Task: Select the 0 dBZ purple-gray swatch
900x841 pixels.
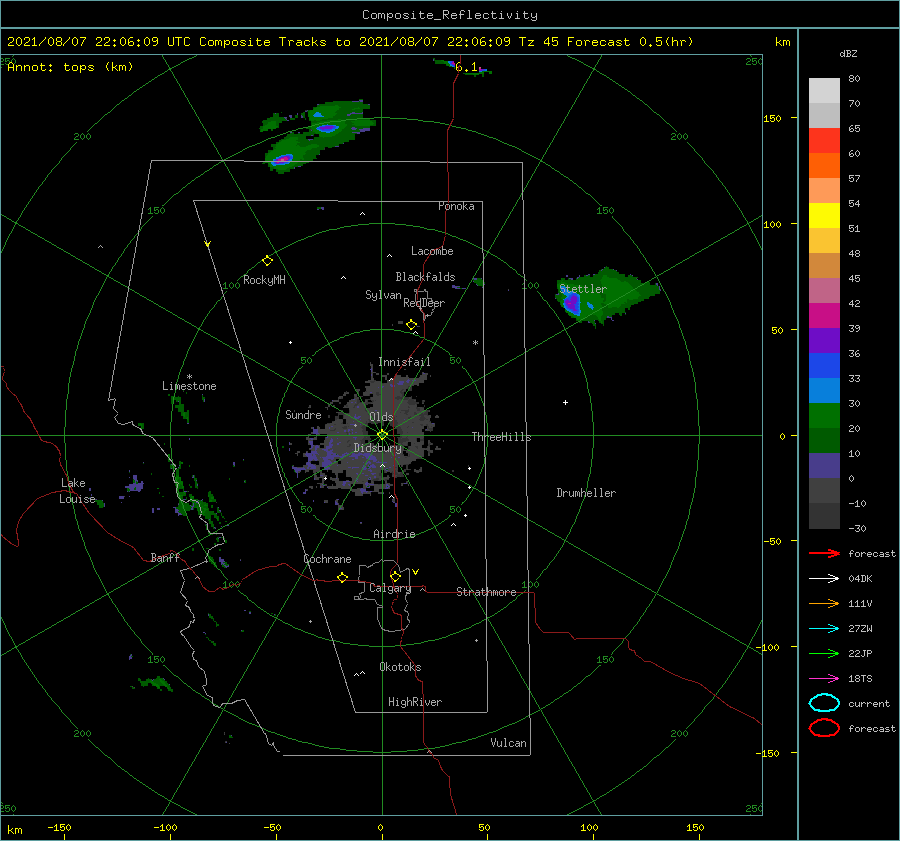Action: (824, 465)
